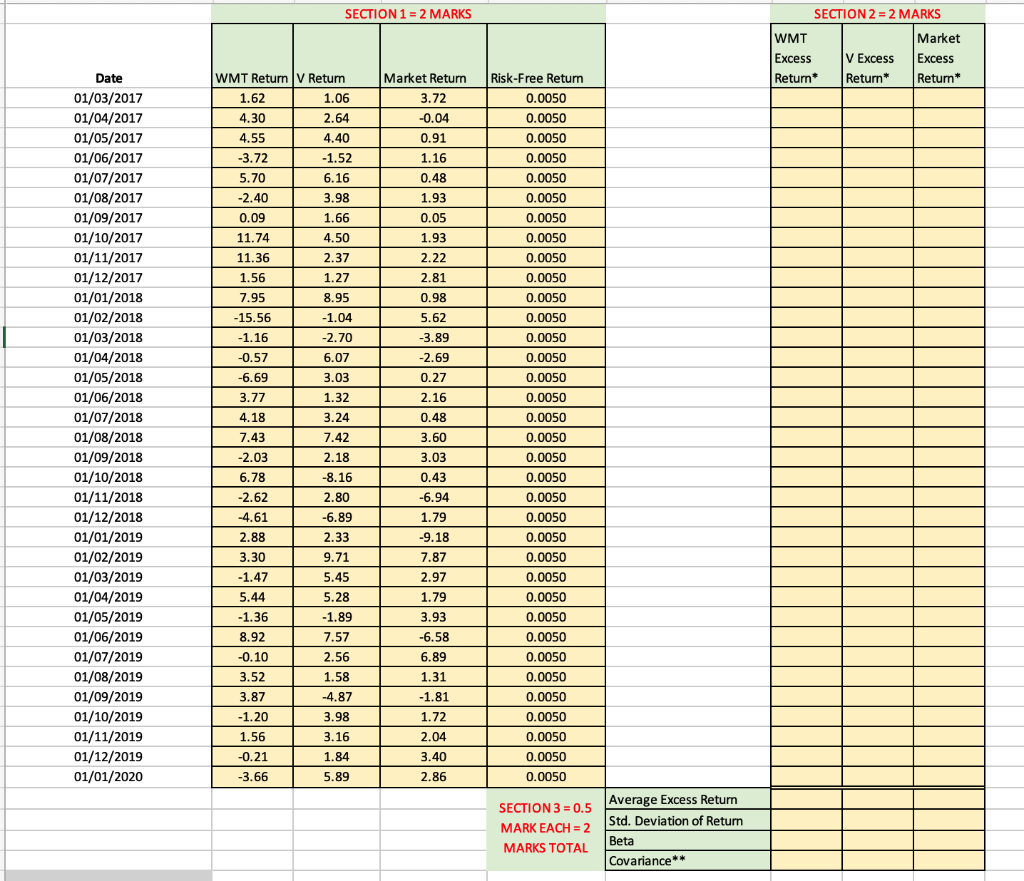This screenshot has height=881, width=1024.
Task: Select the SECTION 3 marks note cell
Action: [x=545, y=828]
